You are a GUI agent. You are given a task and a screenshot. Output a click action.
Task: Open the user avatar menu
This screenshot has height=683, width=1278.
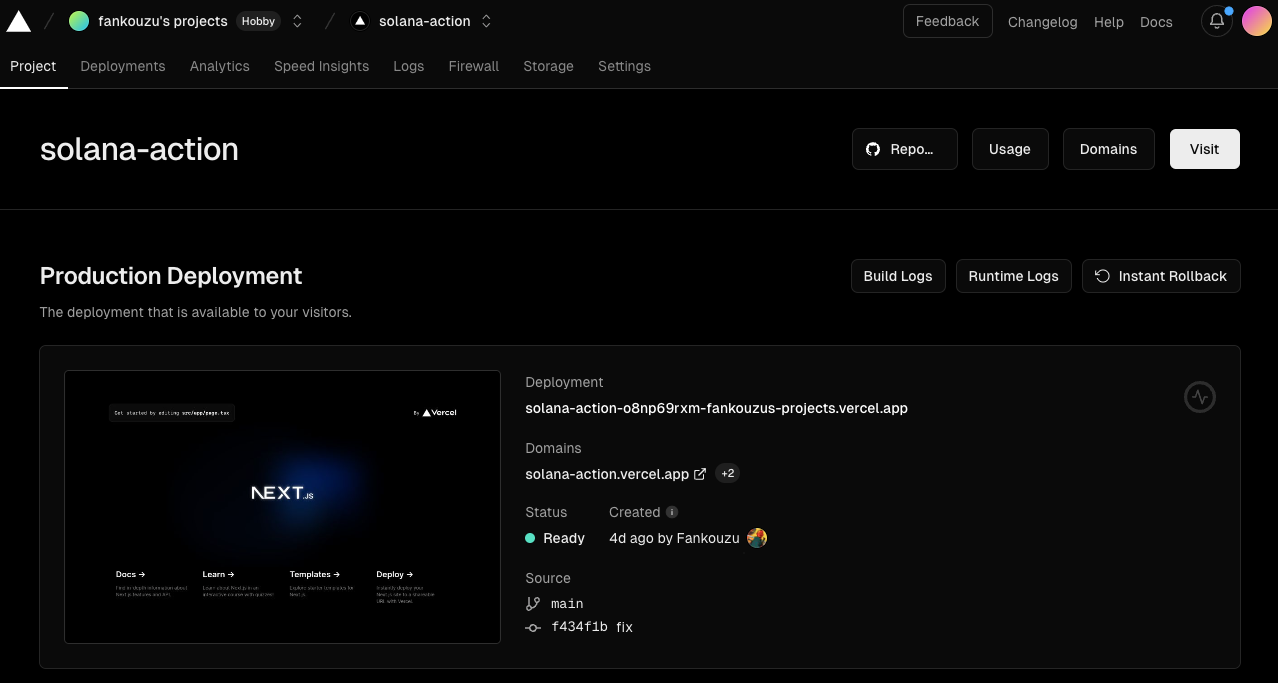click(1257, 21)
